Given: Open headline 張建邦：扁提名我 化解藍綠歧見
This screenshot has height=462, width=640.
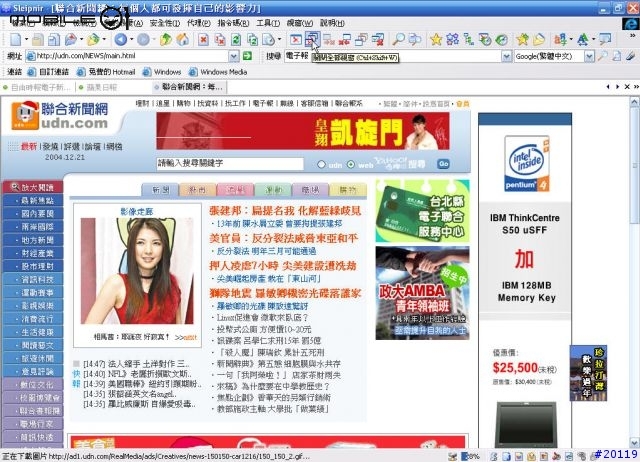Looking at the screenshot, I should 285,211.
